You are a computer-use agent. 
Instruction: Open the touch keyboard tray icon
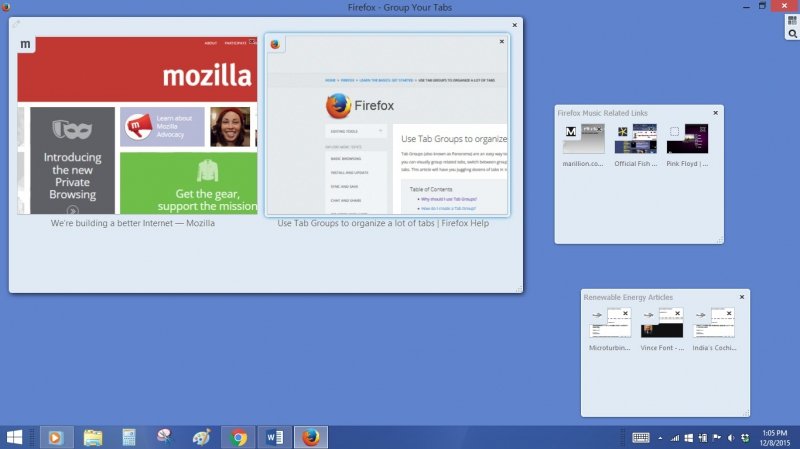click(641, 438)
